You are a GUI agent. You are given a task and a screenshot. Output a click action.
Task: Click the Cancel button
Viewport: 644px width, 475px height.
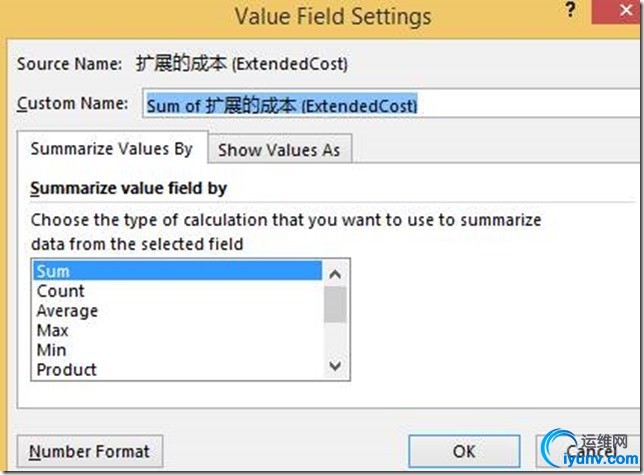pyautogui.click(x=590, y=452)
